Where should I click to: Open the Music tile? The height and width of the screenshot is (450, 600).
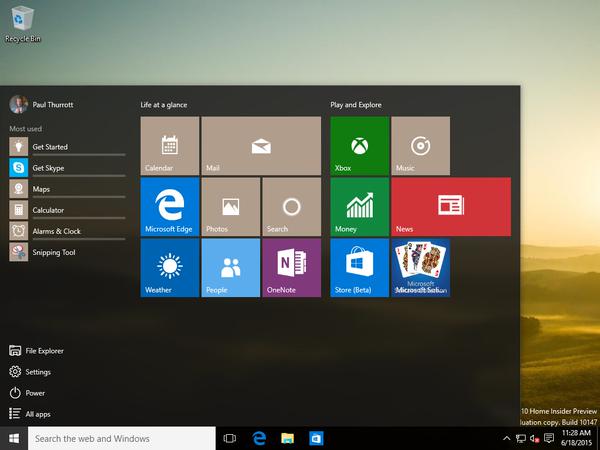point(420,146)
